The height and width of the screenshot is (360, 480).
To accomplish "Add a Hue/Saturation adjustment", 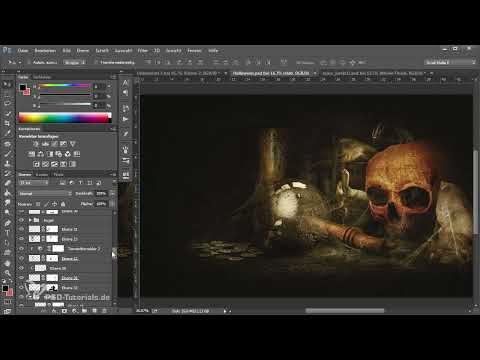I will click(x=31, y=154).
